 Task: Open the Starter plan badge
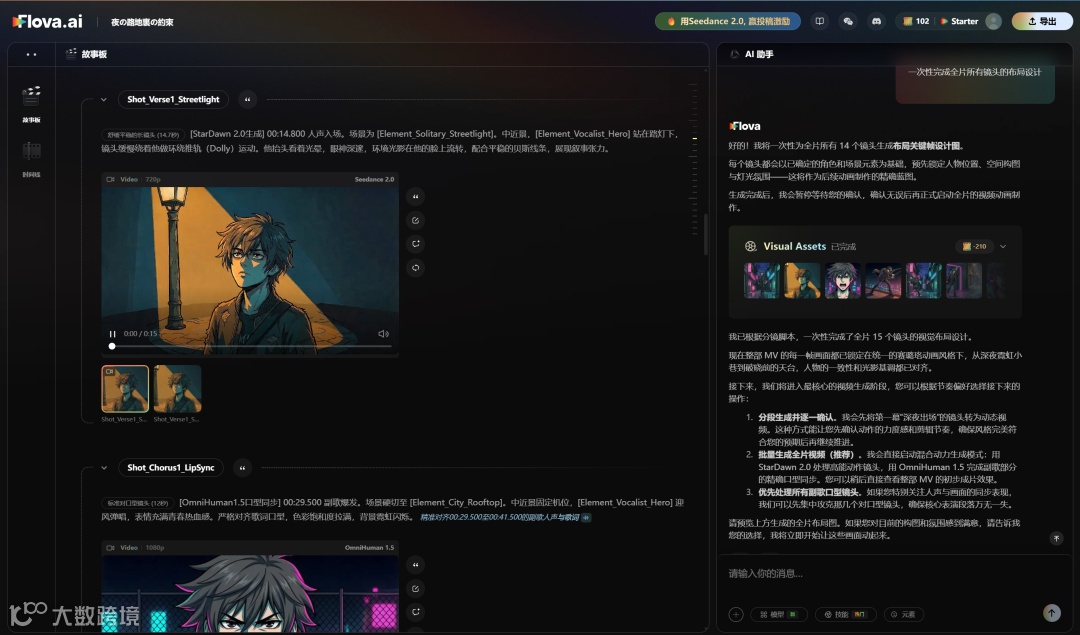[959, 21]
